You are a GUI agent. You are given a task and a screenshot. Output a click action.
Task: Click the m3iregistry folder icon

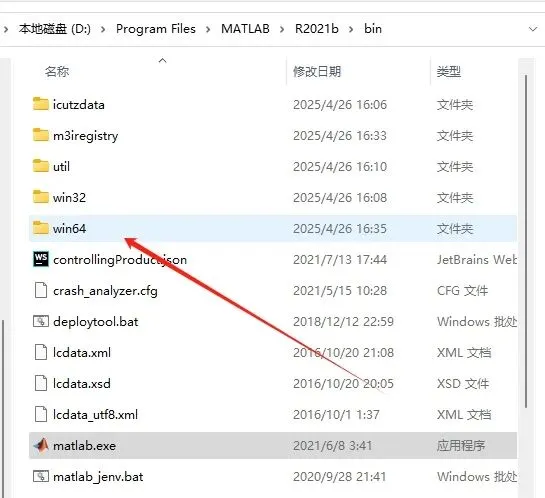(41, 135)
